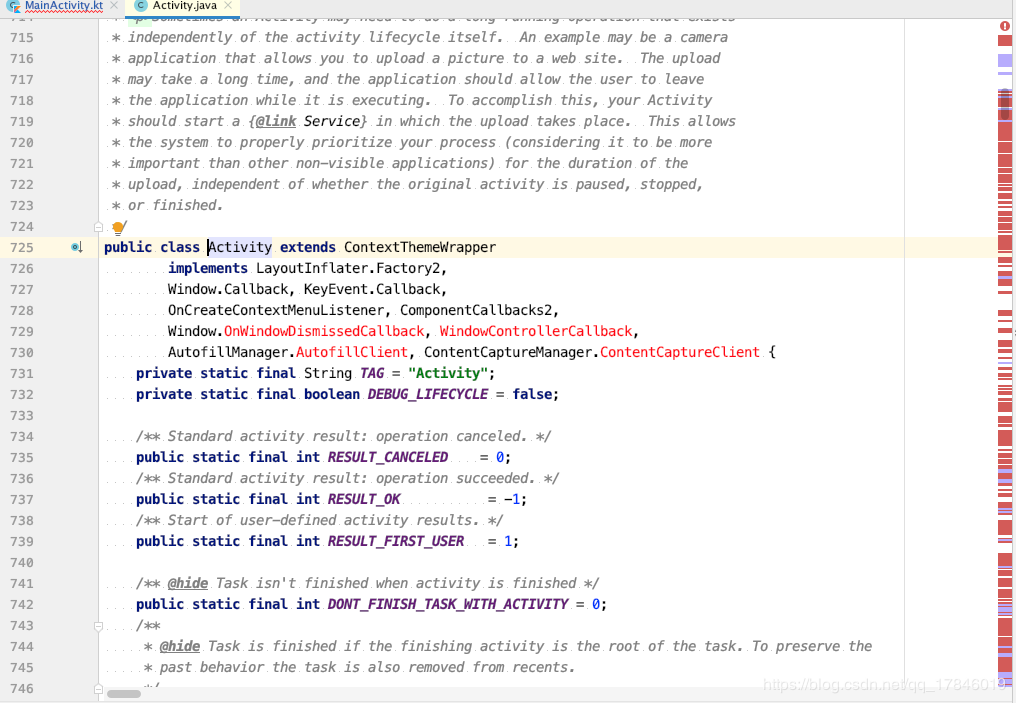Toggle the fold marker at line 746

click(x=98, y=689)
